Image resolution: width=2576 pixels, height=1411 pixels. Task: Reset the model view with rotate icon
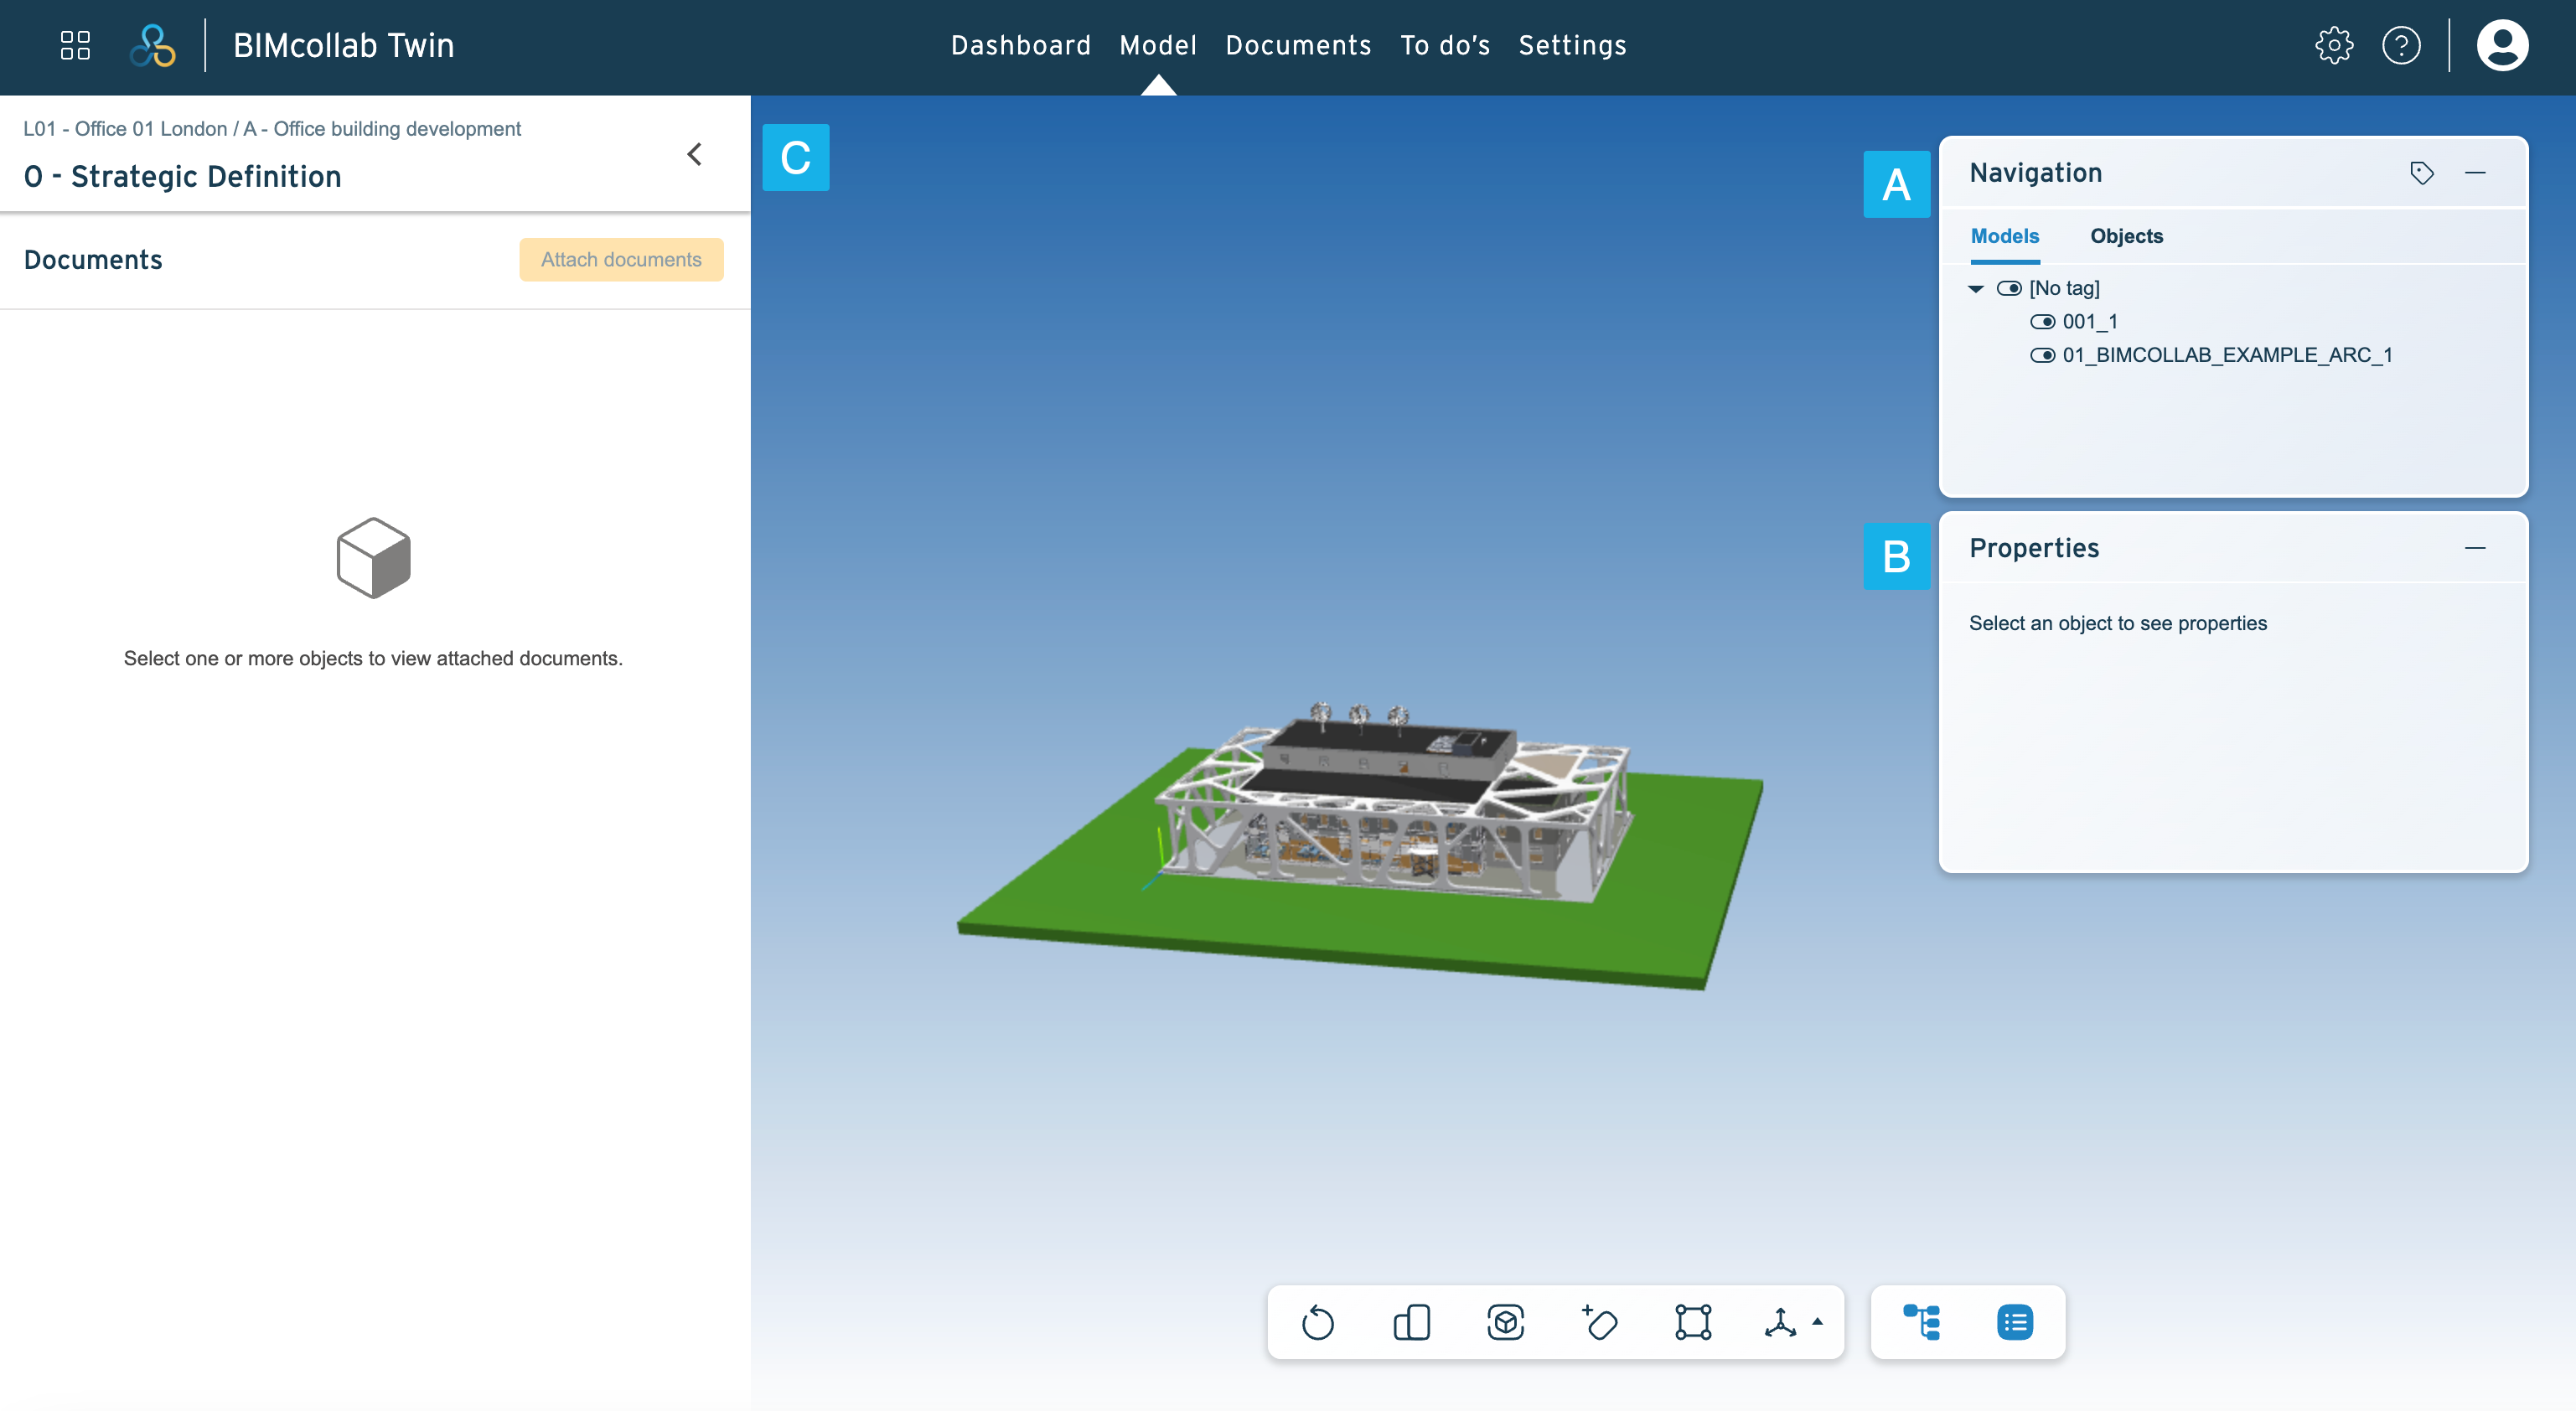coord(1318,1322)
